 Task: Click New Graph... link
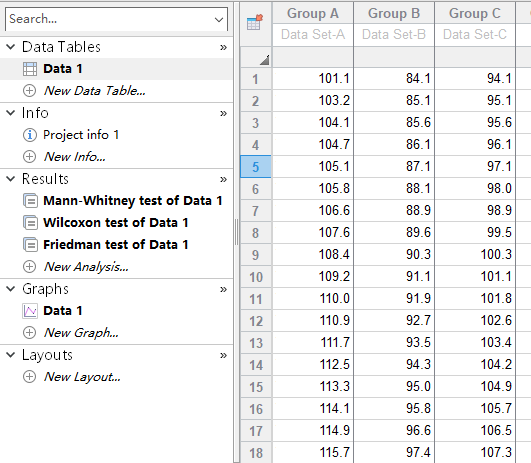click(x=81, y=333)
